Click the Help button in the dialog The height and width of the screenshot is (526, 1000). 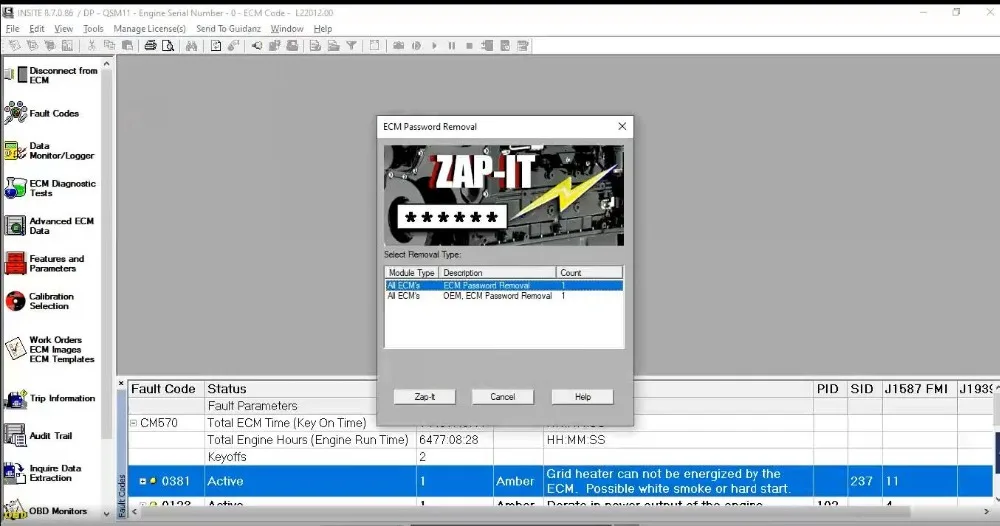coord(582,397)
